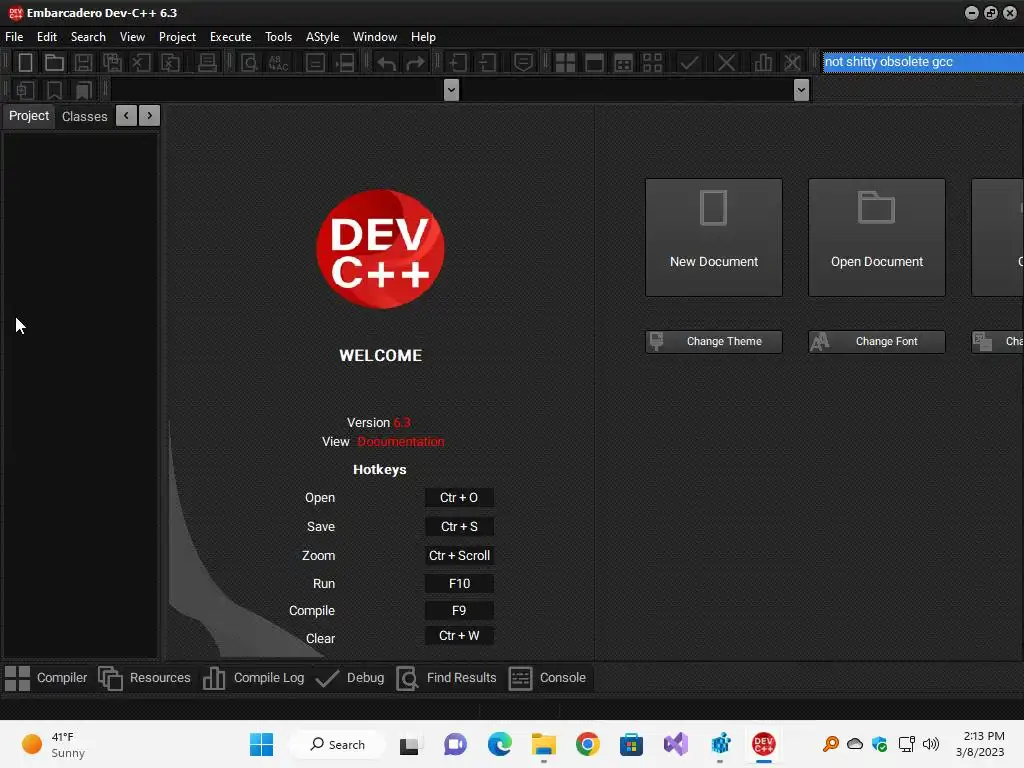Open the Project menu
This screenshot has height=768, width=1024.
177,37
